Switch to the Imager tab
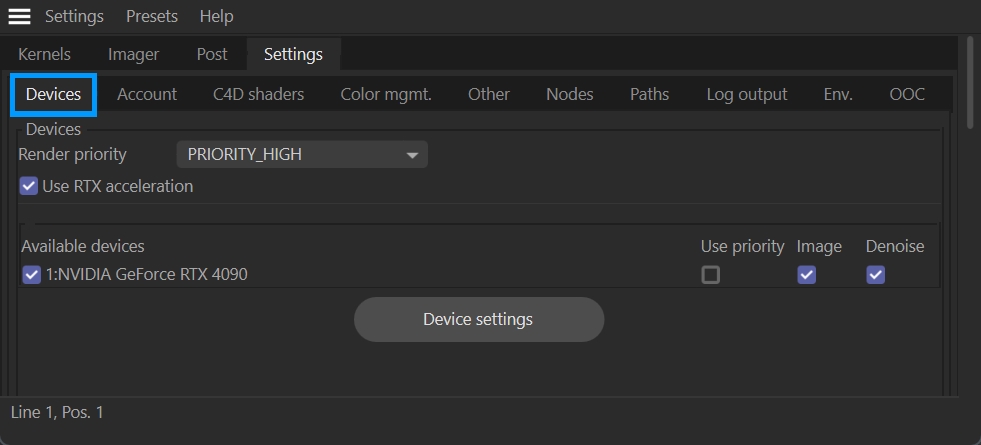Image resolution: width=981 pixels, height=445 pixels. [133, 54]
